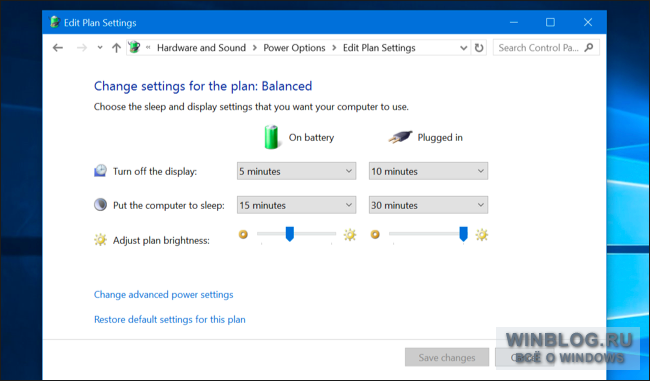Click the double-chevron before Hardware and Sound
Image resolution: width=650 pixels, height=381 pixels.
[x=148, y=48]
